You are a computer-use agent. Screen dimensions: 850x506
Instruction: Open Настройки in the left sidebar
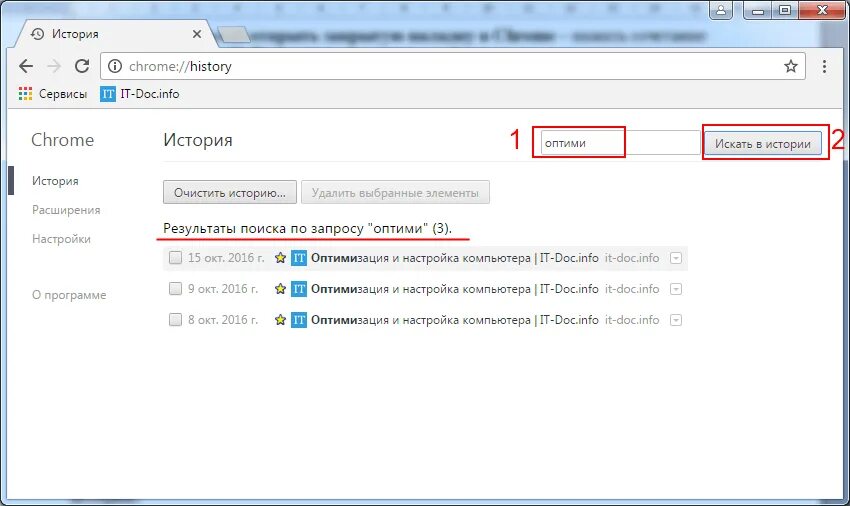click(x=61, y=239)
